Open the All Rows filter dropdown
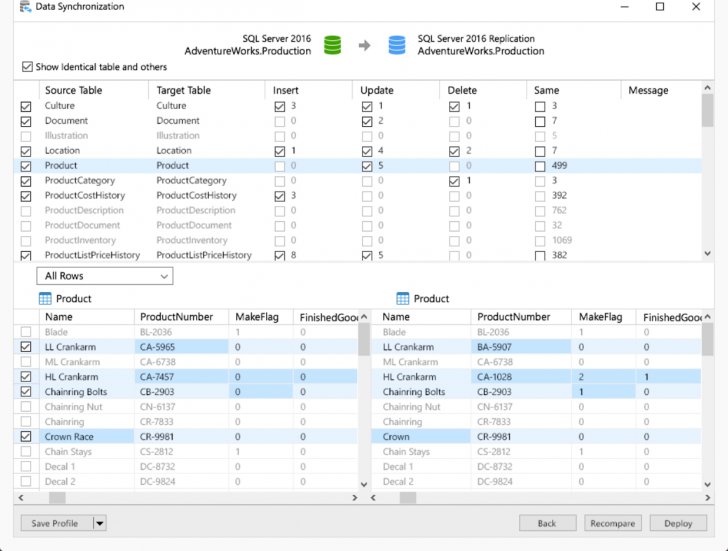Viewport: 728px width, 551px height. pos(105,276)
